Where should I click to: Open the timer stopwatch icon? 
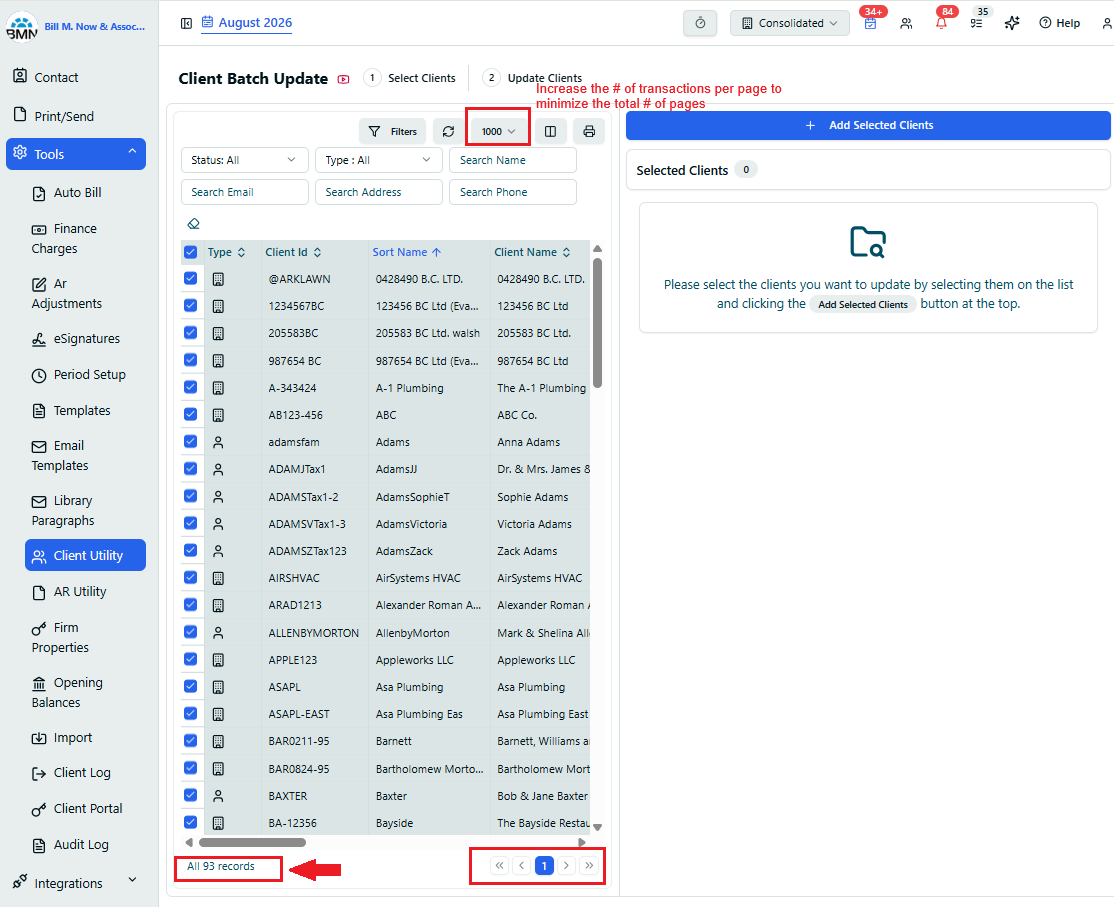point(700,23)
